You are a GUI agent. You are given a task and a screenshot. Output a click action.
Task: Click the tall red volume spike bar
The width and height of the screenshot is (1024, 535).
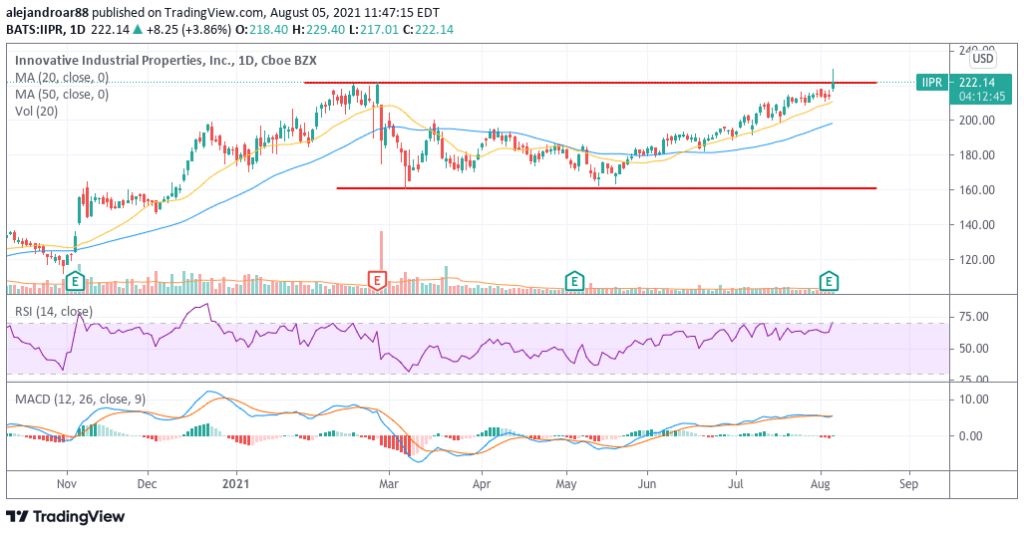tap(381, 251)
